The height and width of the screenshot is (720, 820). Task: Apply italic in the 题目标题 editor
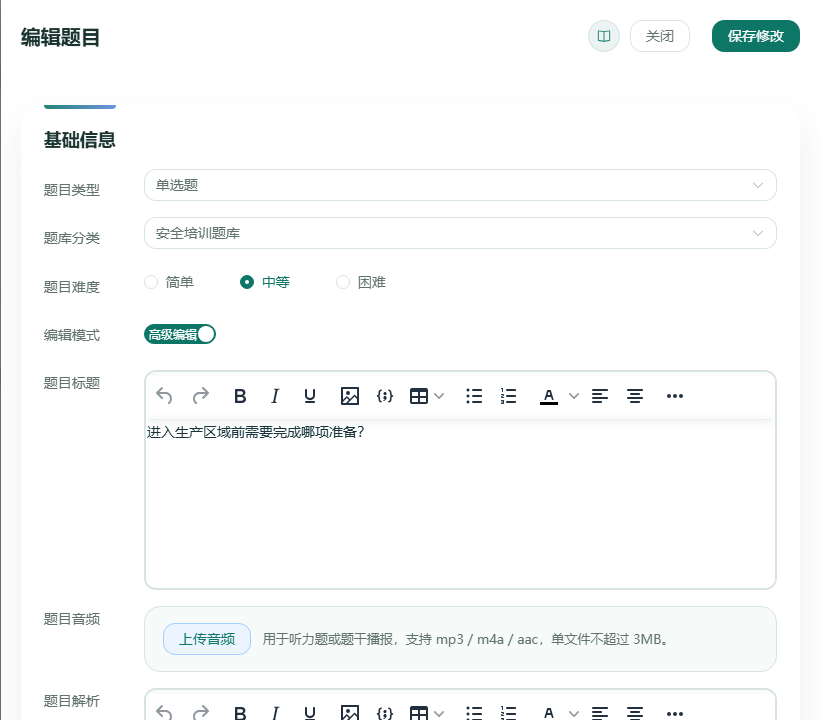pos(275,396)
